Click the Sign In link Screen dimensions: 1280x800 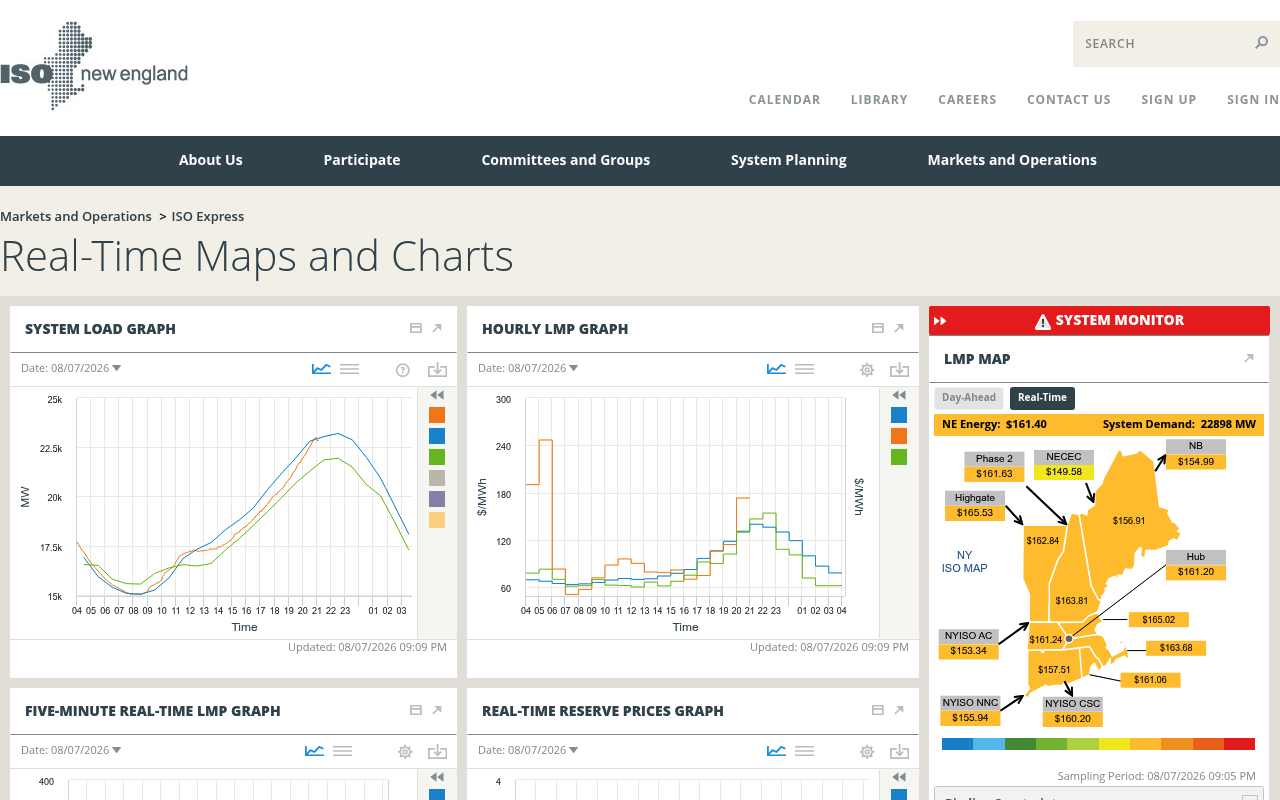click(1253, 100)
